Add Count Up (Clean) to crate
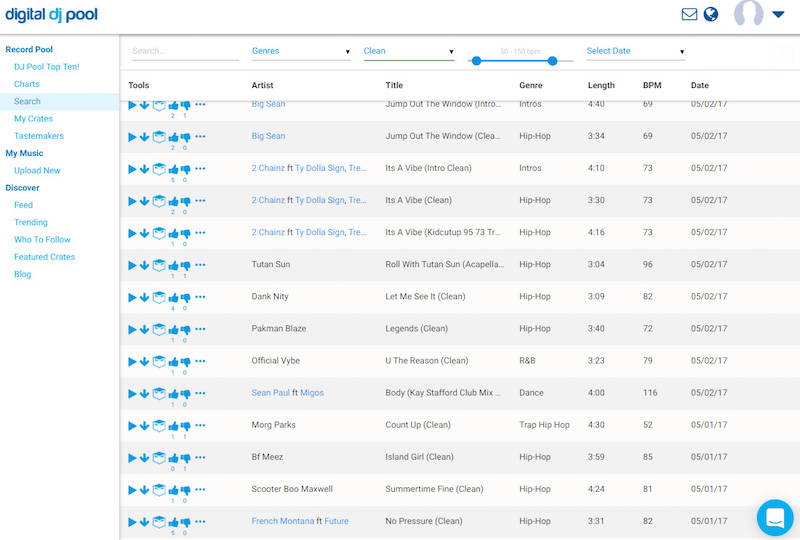This screenshot has width=800, height=540. pyautogui.click(x=159, y=426)
